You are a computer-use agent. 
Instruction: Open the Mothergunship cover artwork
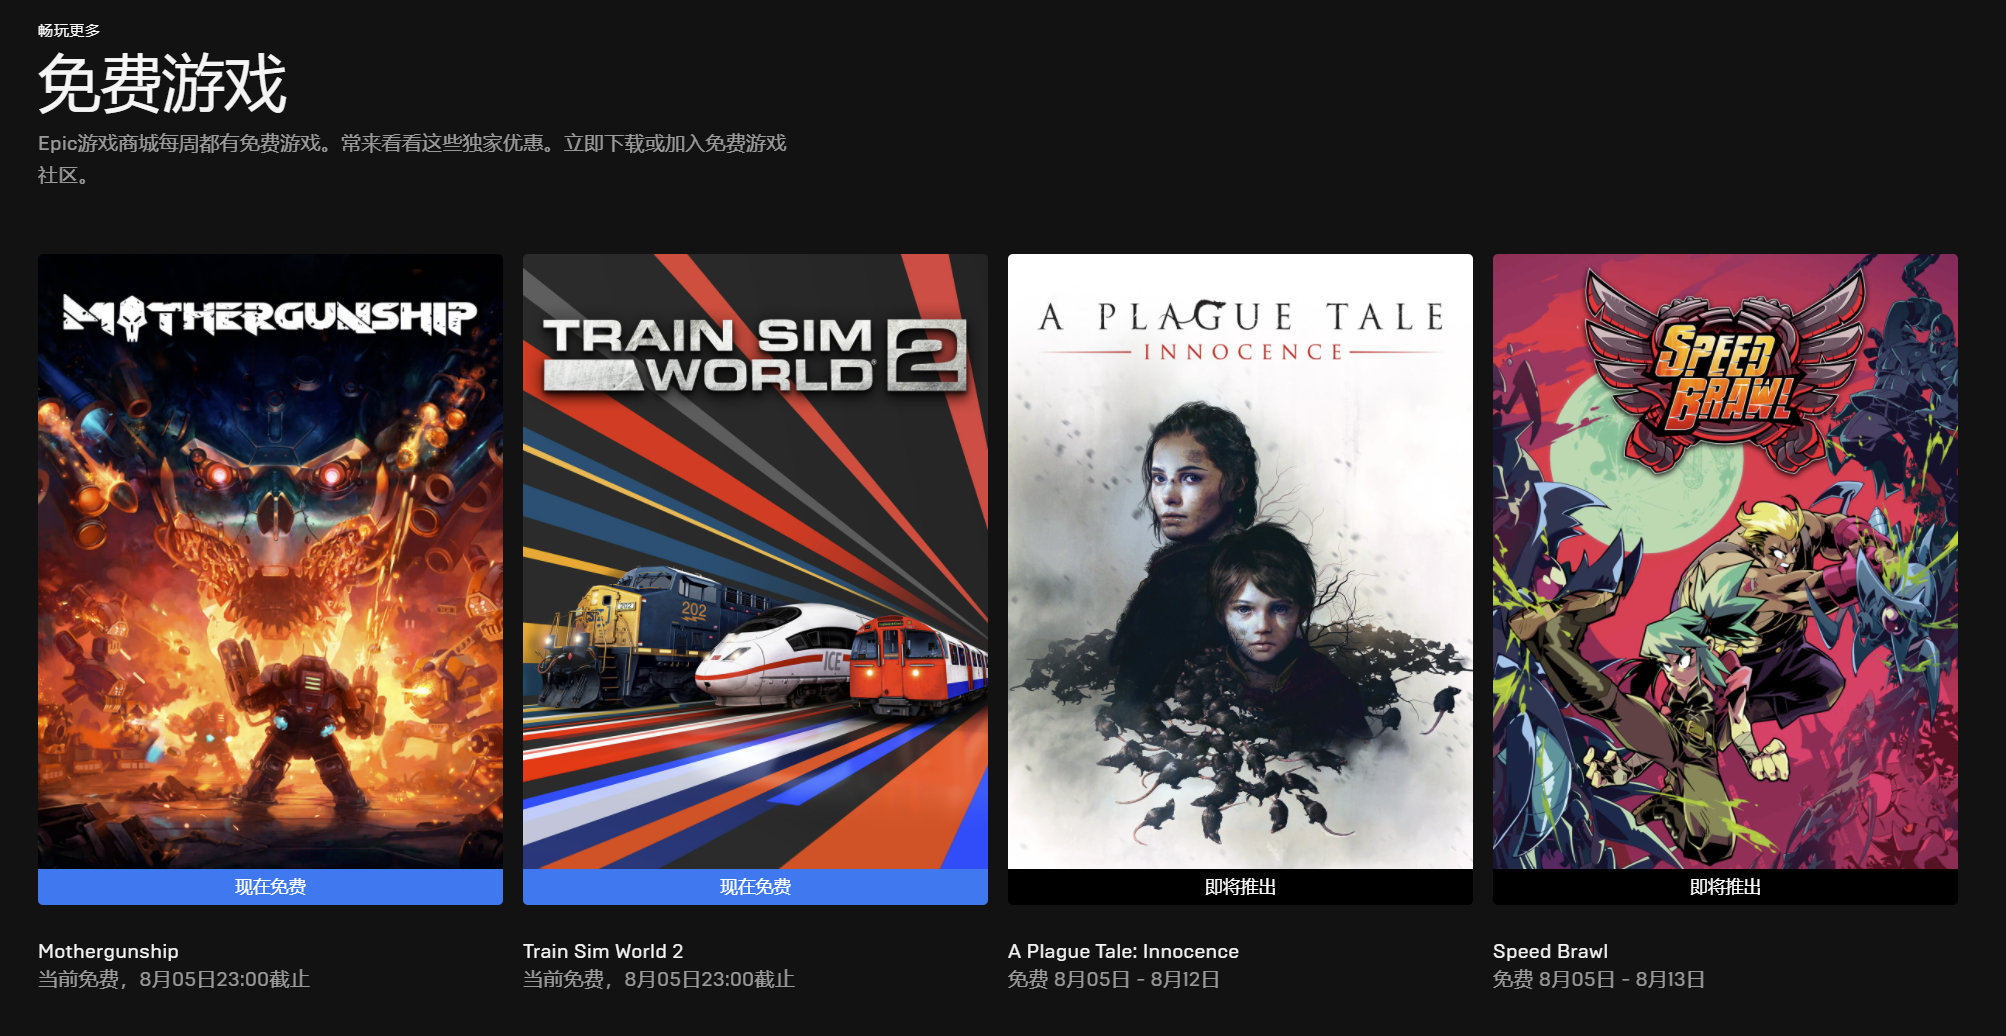point(270,561)
